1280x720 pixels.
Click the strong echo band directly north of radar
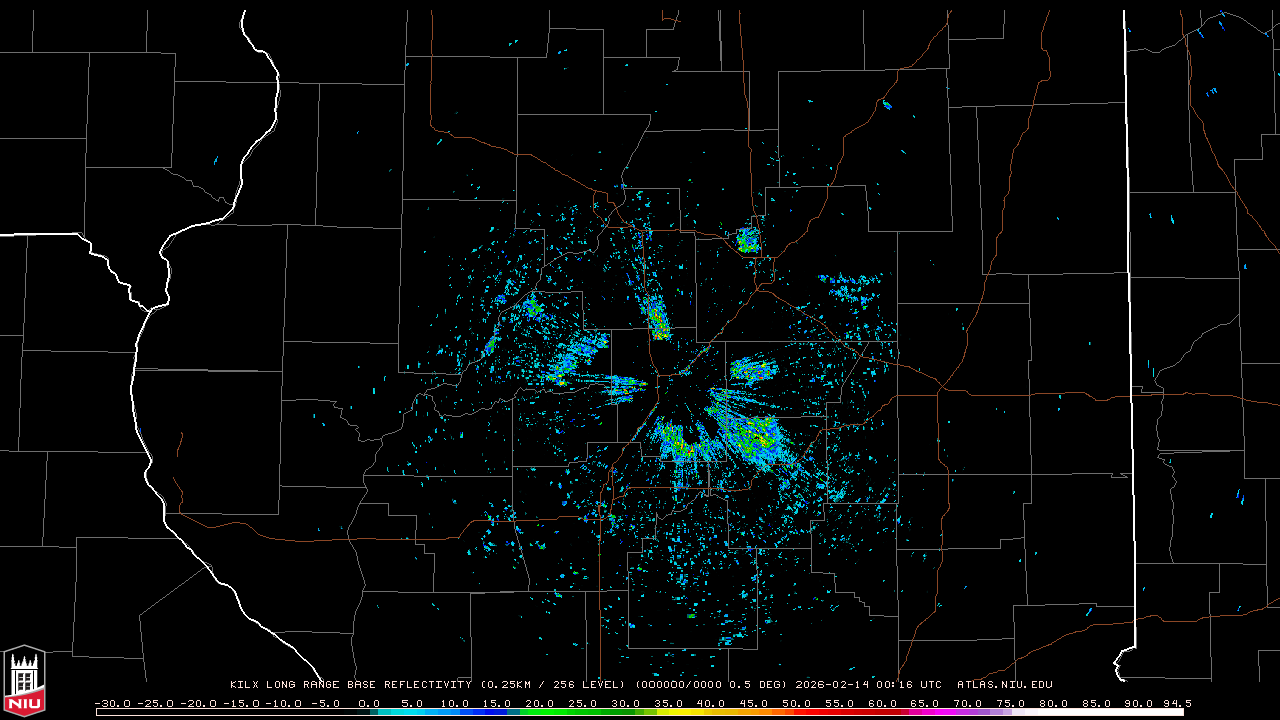[x=656, y=318]
